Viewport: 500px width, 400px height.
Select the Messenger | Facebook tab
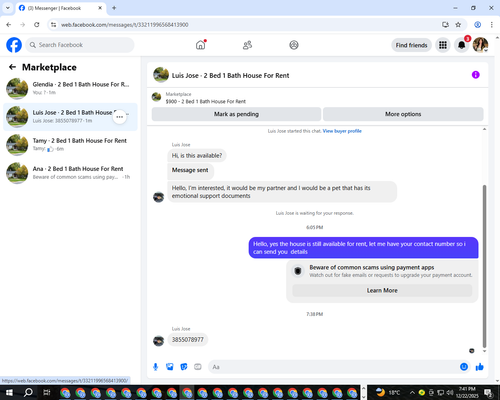click(x=61, y=8)
